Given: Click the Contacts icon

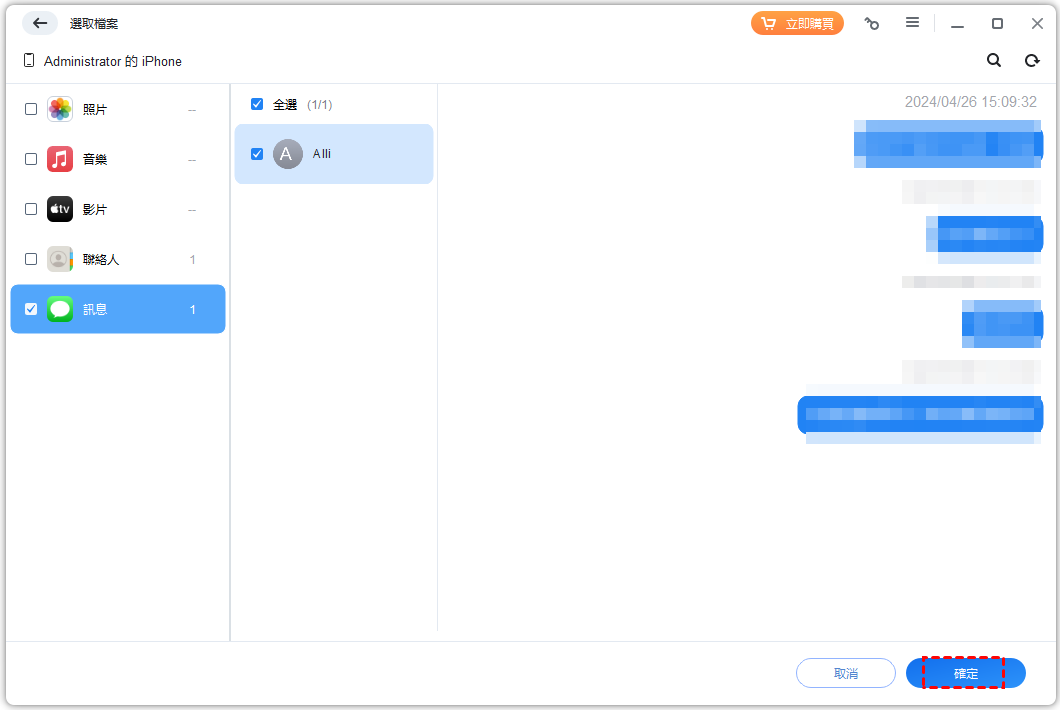Looking at the screenshot, I should pos(60,259).
